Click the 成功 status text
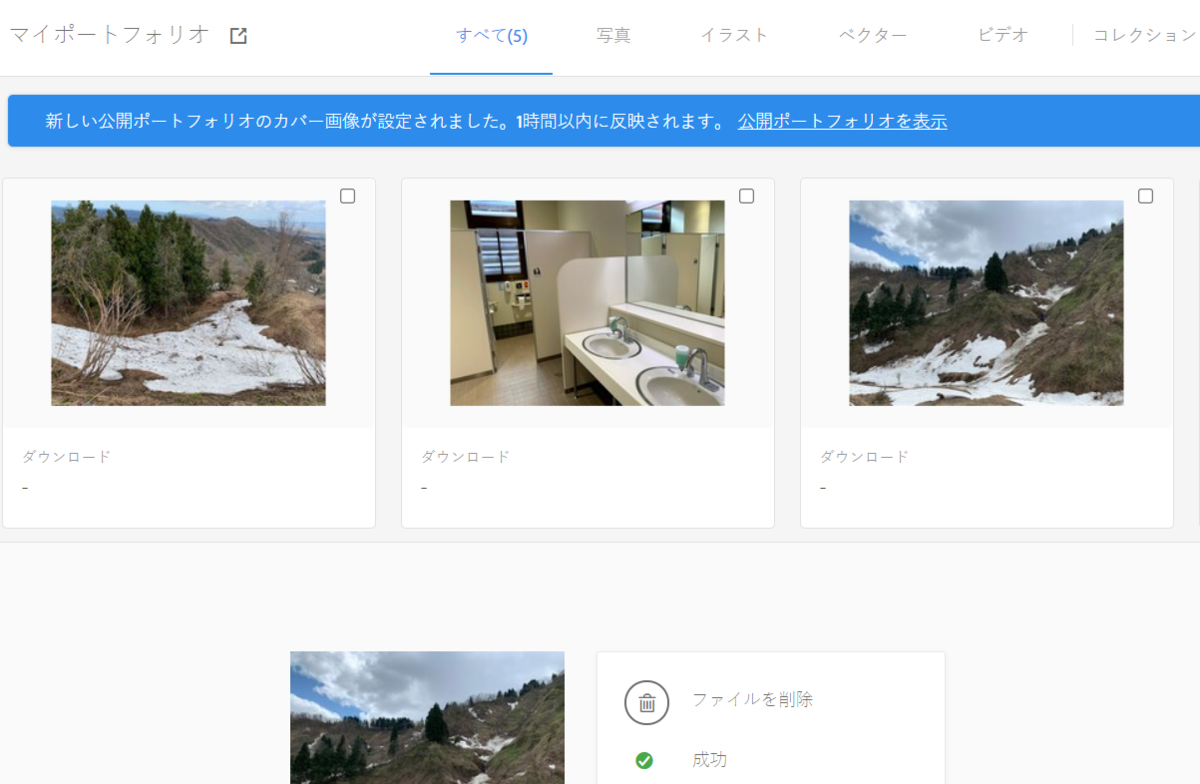The image size is (1200, 784). click(x=709, y=760)
